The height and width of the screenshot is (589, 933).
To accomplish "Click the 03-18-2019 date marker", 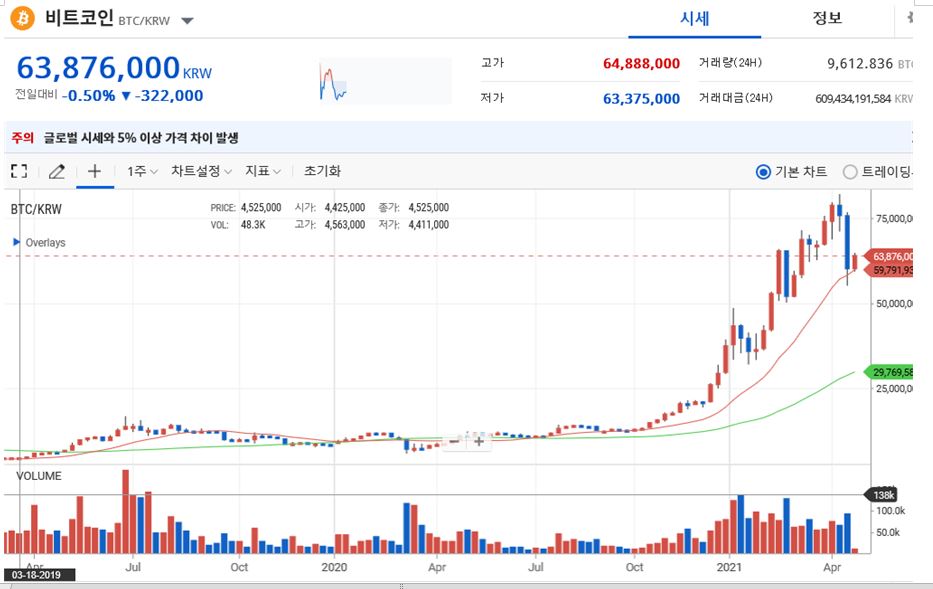I will coord(40,575).
